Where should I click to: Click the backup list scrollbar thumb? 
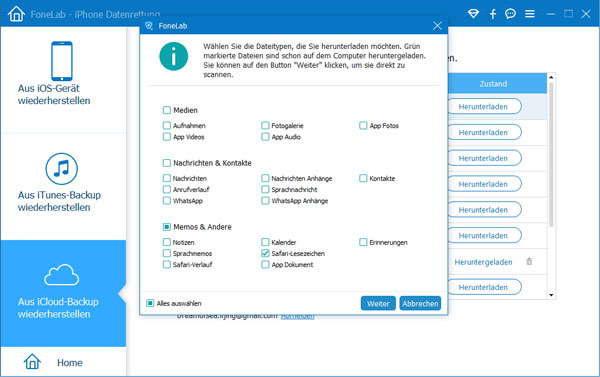pyautogui.click(x=551, y=155)
